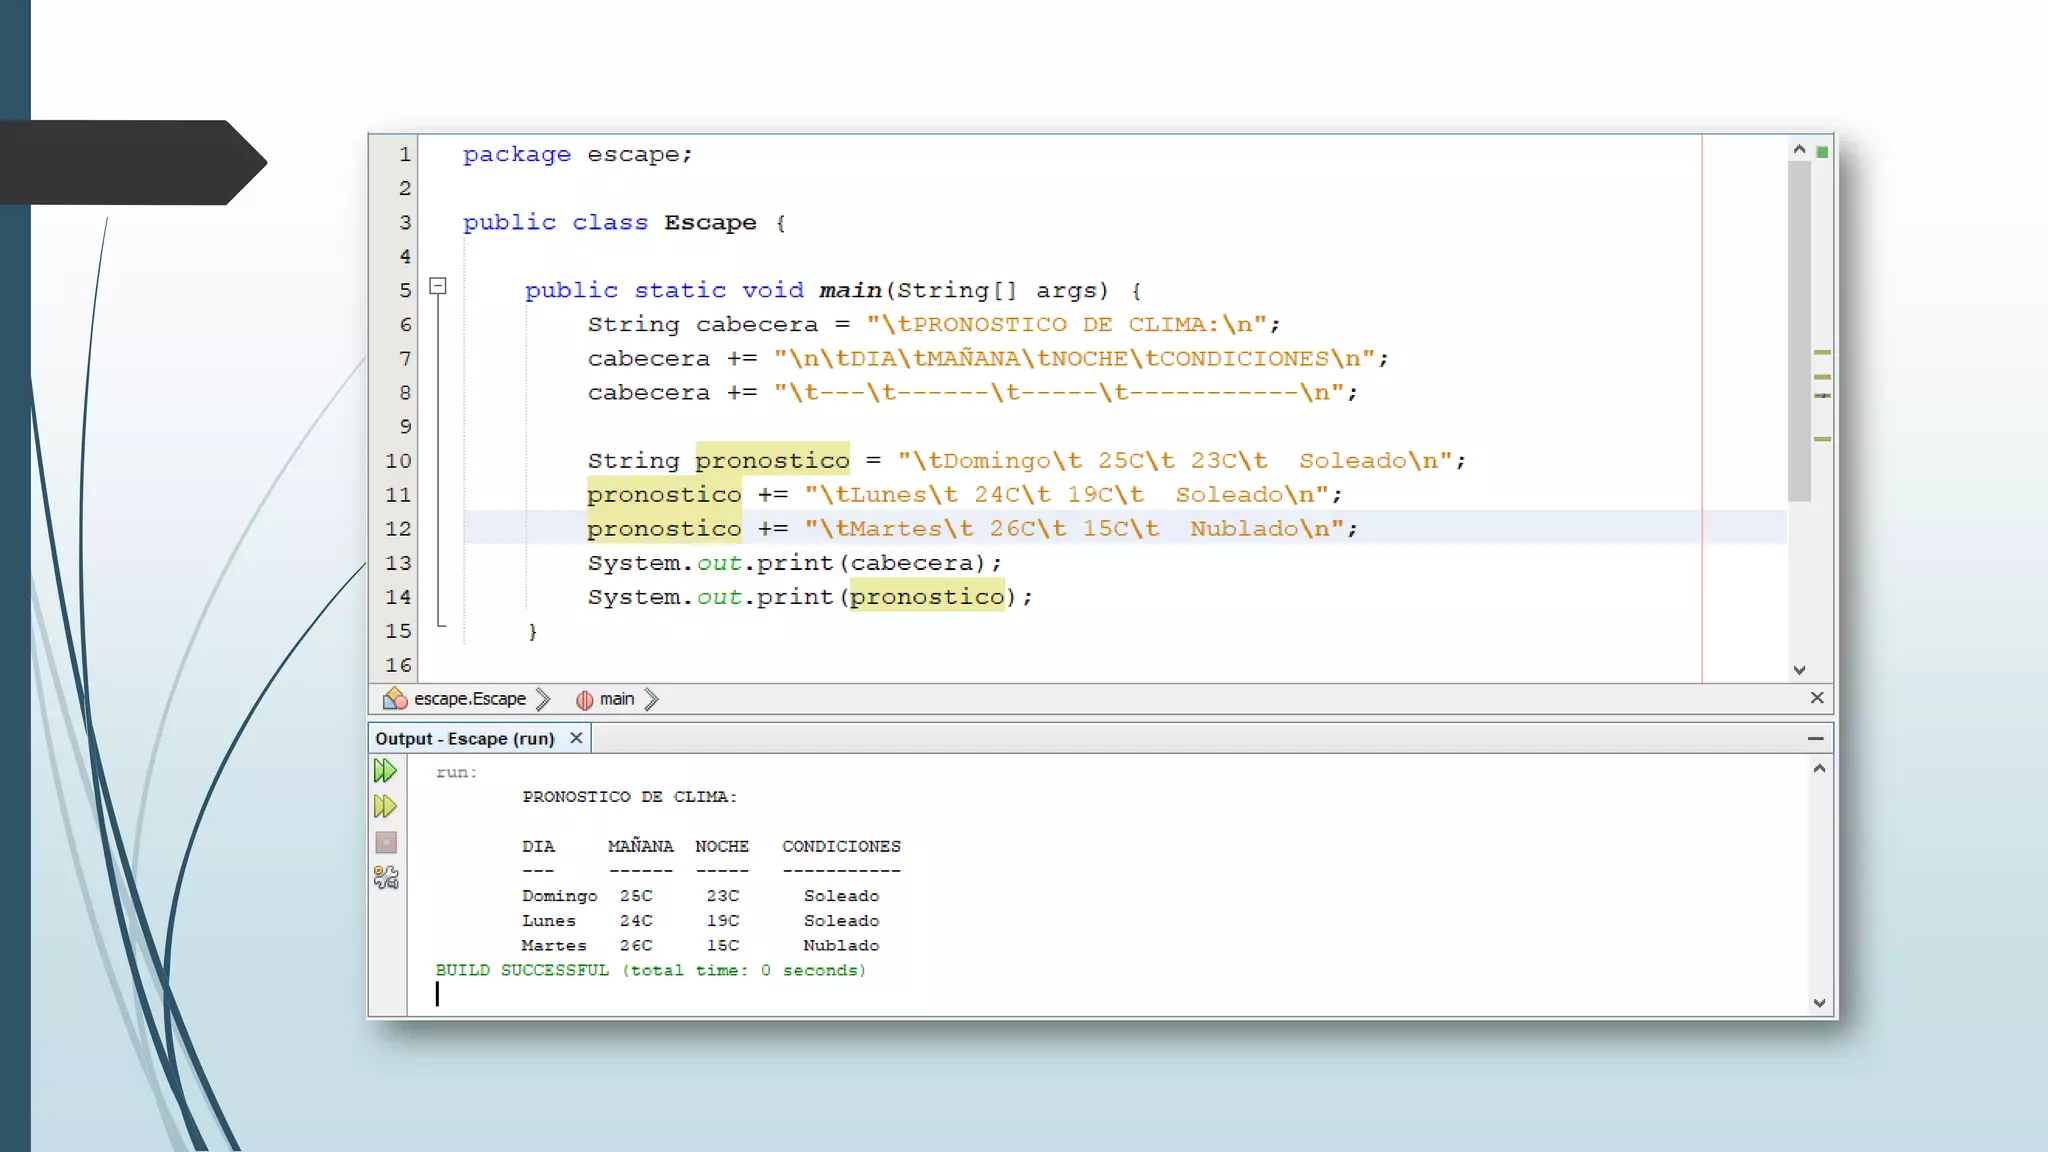Click the Re-run with different parameters icon

(x=385, y=806)
